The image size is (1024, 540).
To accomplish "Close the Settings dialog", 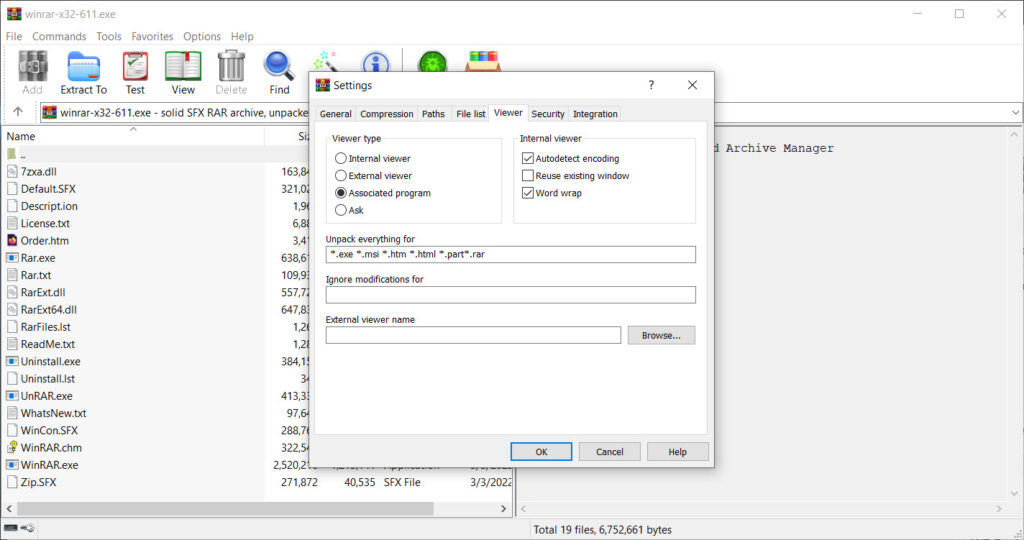I will click(x=692, y=85).
